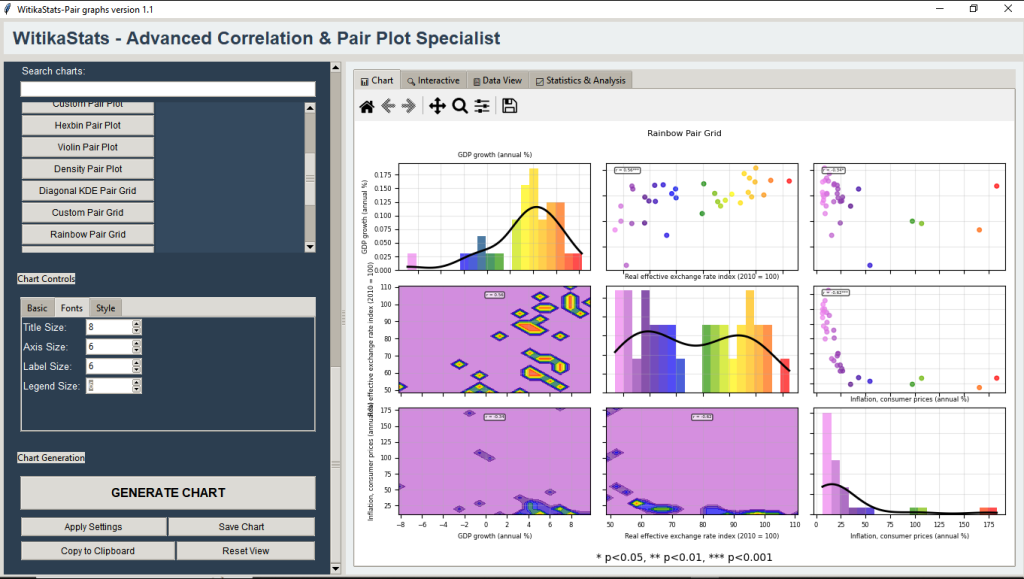Click chart list scrollbar down arrow
This screenshot has height=579, width=1024.
(310, 247)
